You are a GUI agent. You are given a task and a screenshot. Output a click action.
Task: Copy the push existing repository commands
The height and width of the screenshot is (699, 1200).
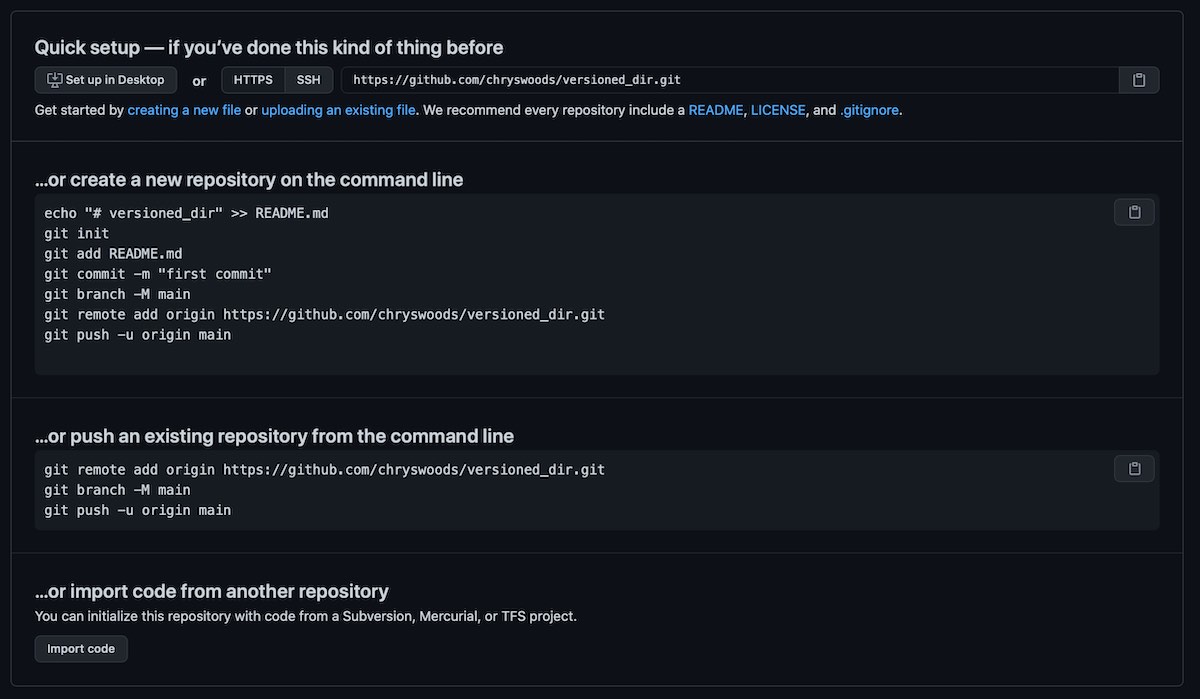click(x=1134, y=468)
